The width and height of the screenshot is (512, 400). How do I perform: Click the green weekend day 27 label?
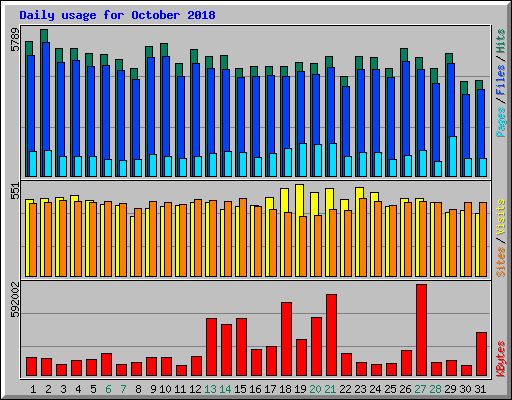(420, 389)
